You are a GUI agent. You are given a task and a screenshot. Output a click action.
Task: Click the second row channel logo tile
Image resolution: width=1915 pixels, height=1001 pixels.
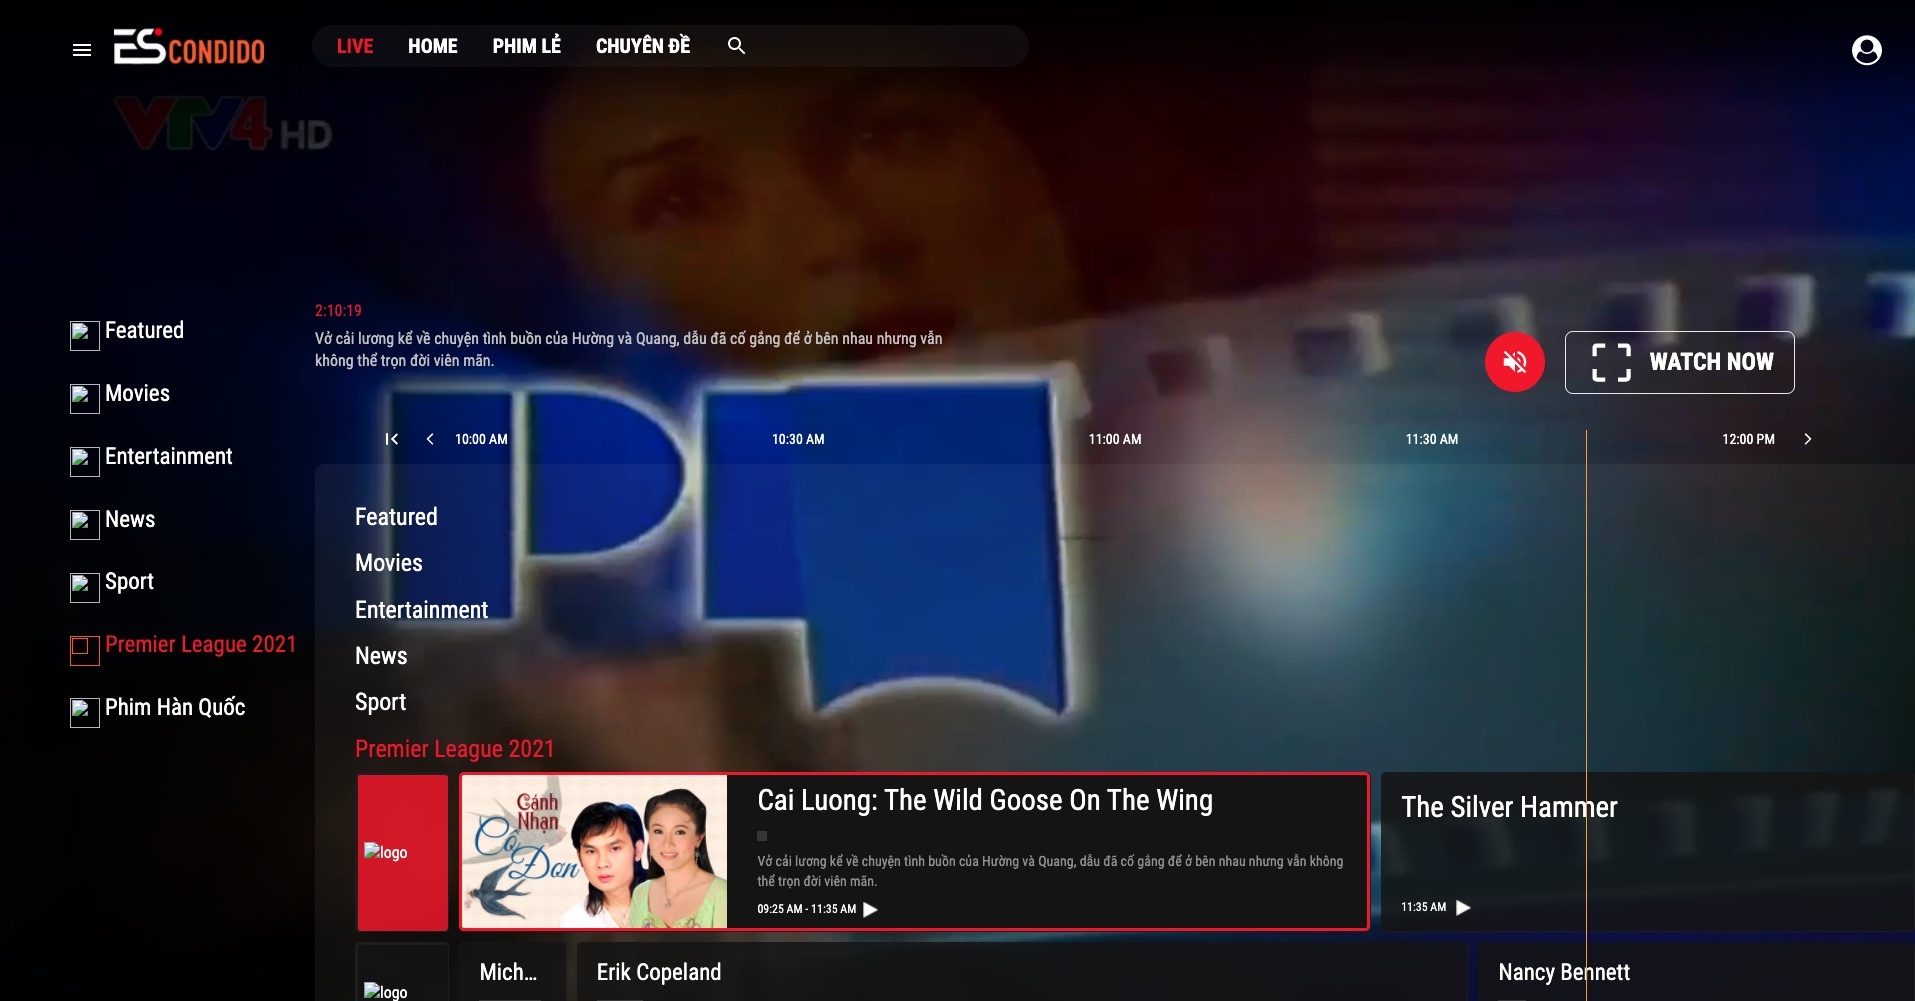(402, 972)
